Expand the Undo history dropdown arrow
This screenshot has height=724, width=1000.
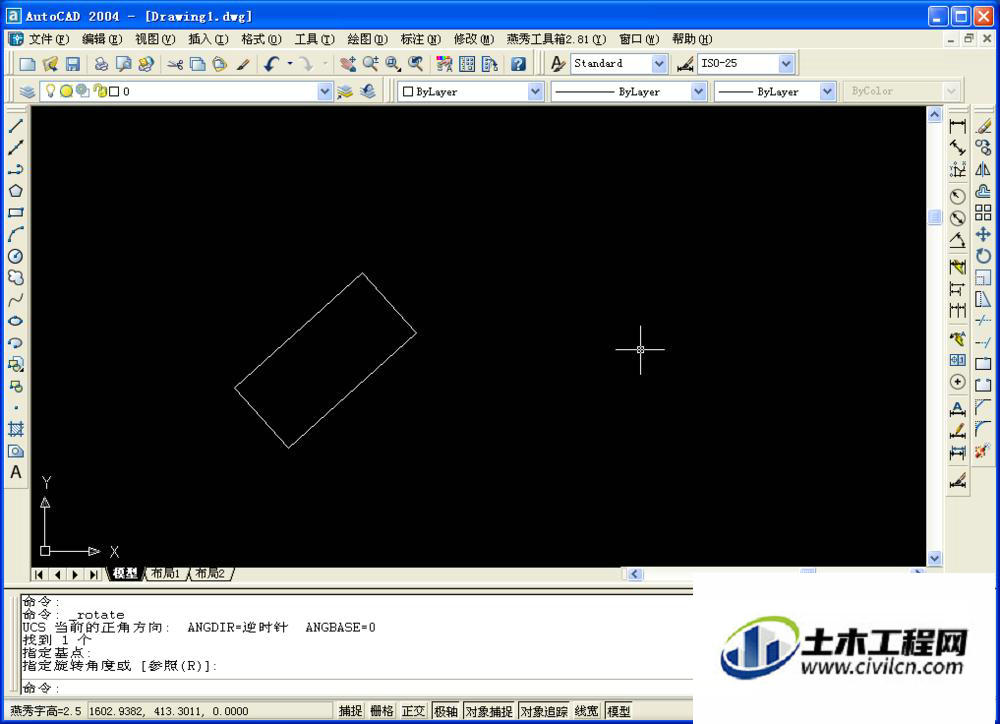coord(290,64)
